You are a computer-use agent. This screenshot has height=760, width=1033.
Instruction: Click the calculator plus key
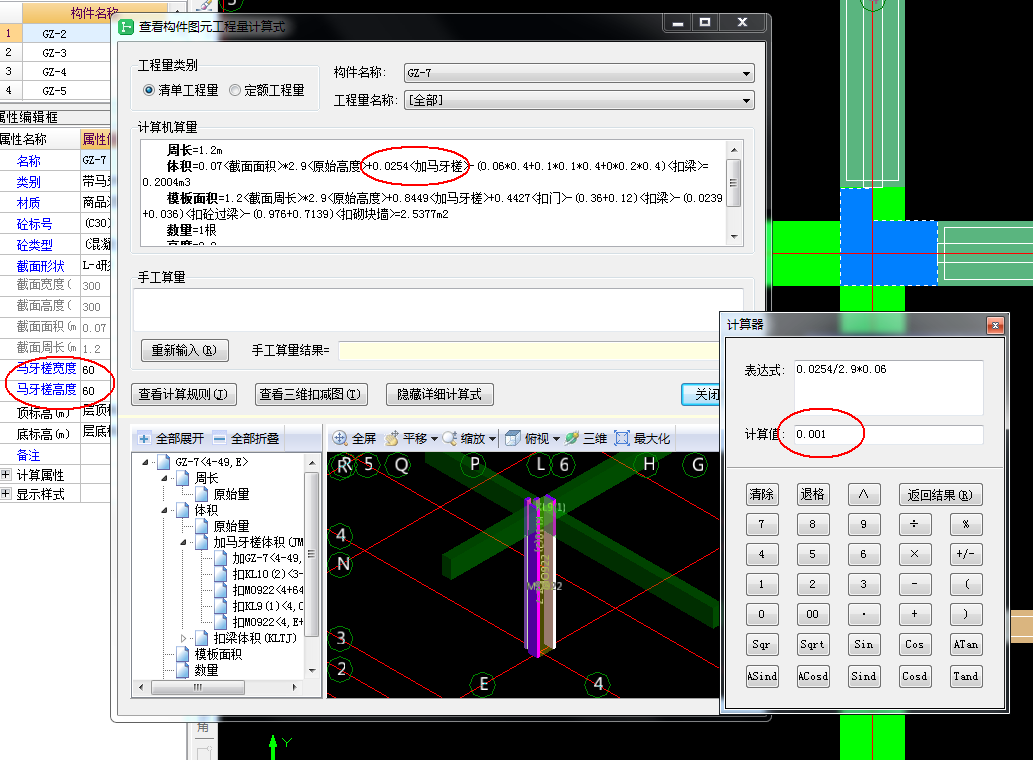914,614
